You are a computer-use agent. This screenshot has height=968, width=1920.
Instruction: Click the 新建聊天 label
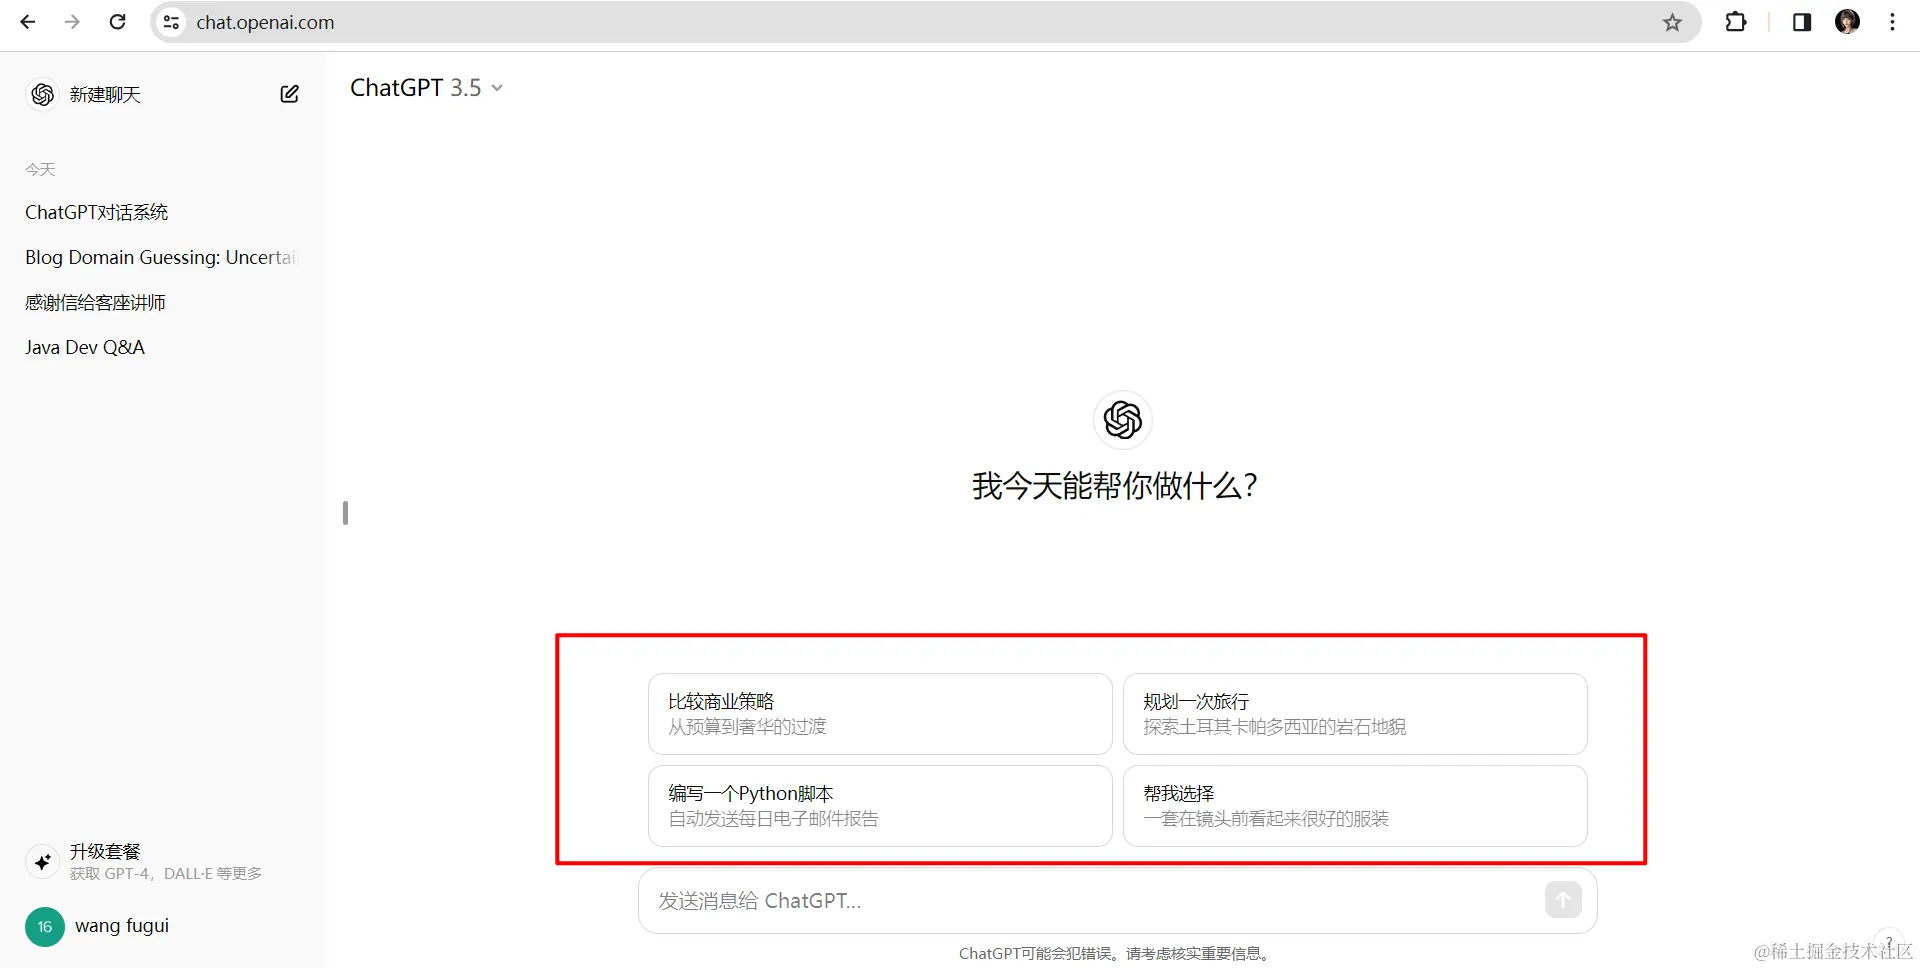point(105,94)
